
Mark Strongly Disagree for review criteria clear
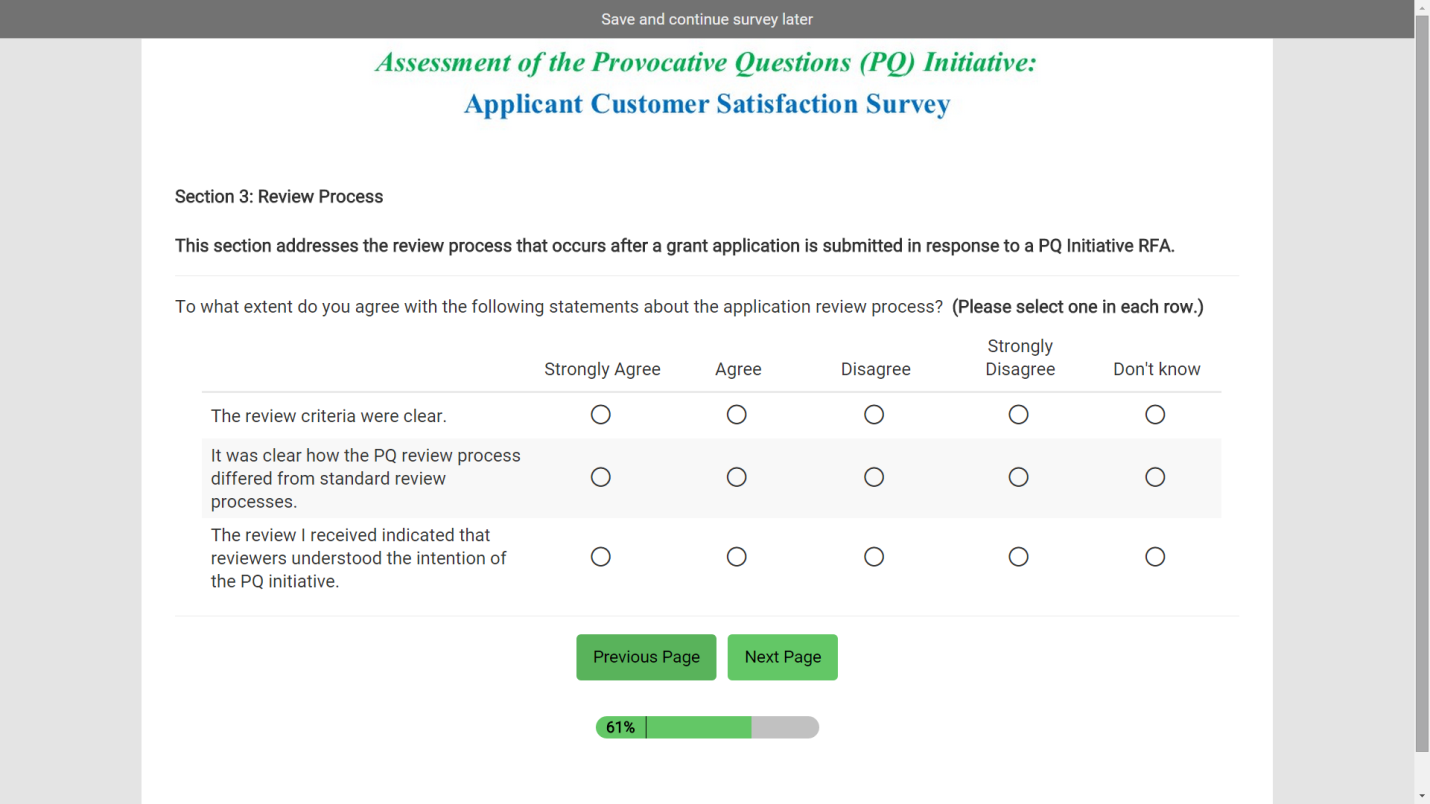(1018, 415)
